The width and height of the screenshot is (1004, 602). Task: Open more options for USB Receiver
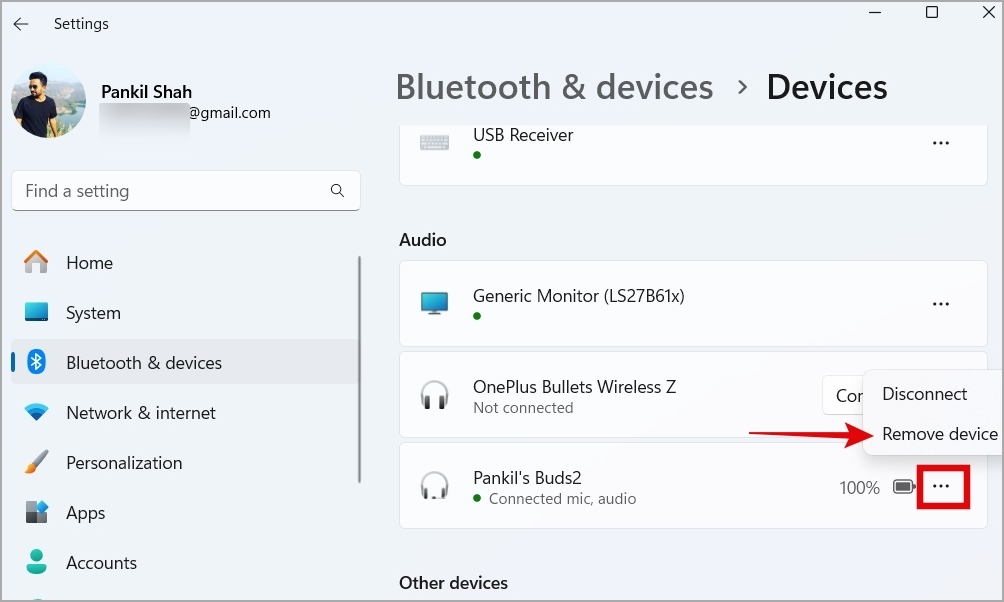(940, 144)
